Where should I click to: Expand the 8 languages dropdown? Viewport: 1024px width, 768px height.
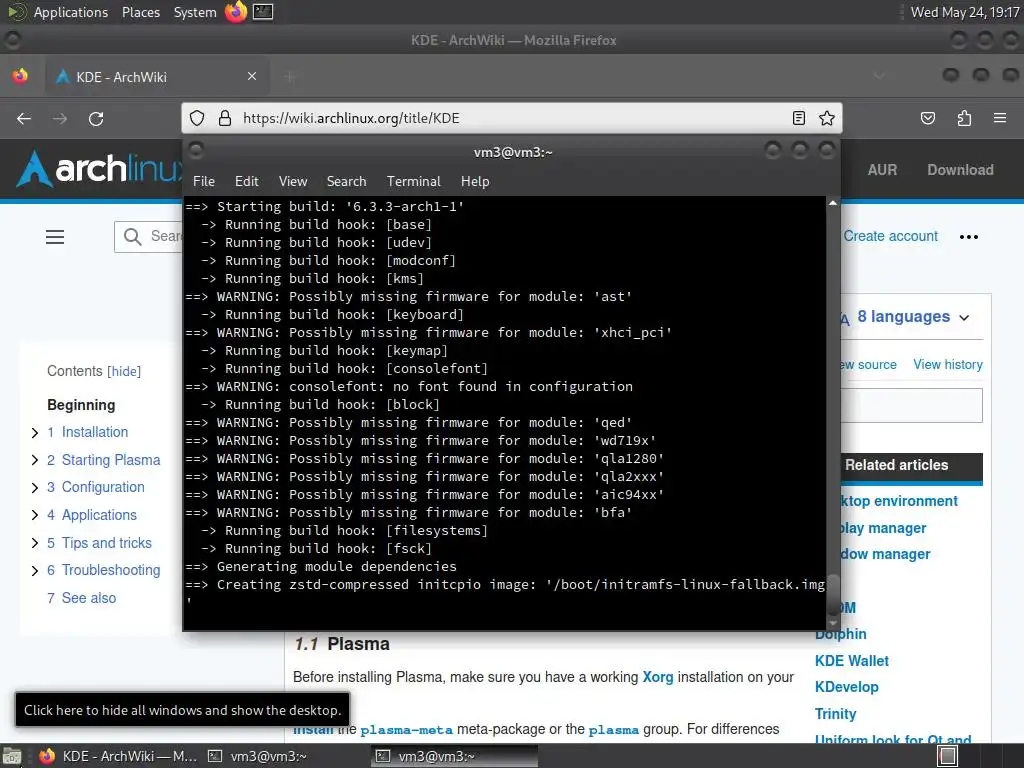click(x=912, y=317)
